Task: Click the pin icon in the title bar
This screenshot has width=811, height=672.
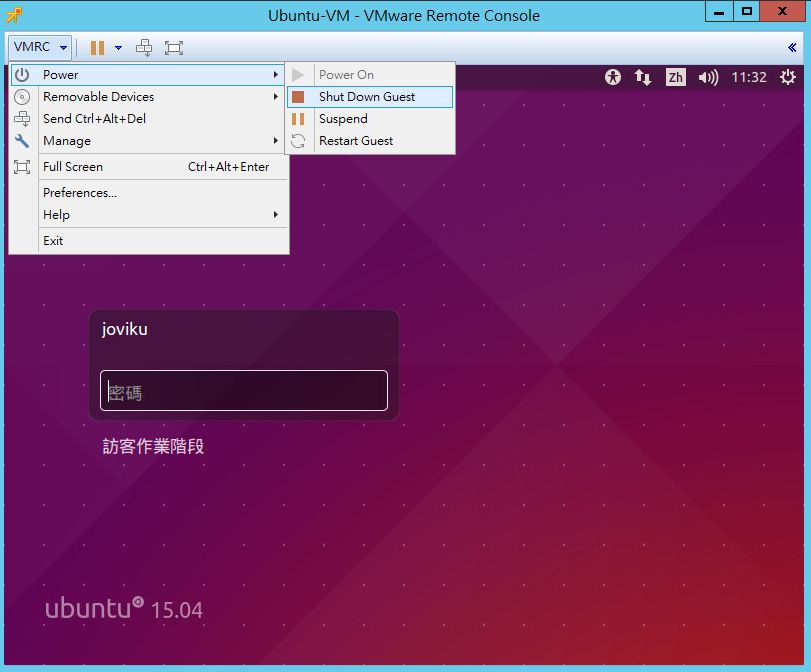Action: pos(13,13)
